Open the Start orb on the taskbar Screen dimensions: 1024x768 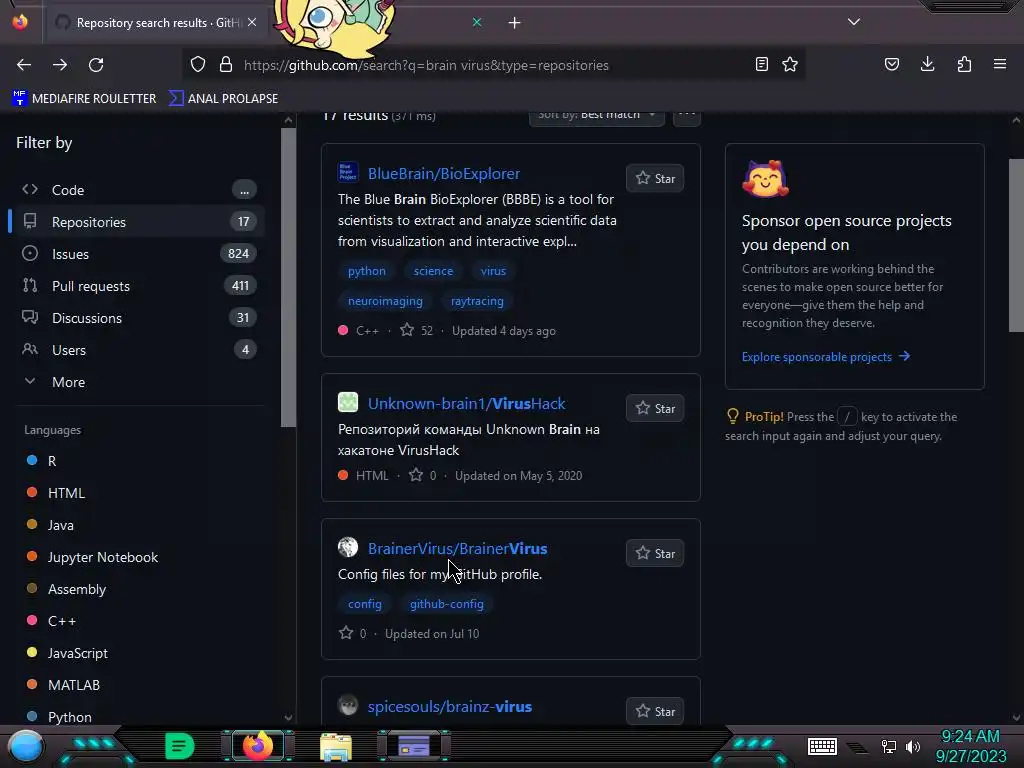(25, 746)
